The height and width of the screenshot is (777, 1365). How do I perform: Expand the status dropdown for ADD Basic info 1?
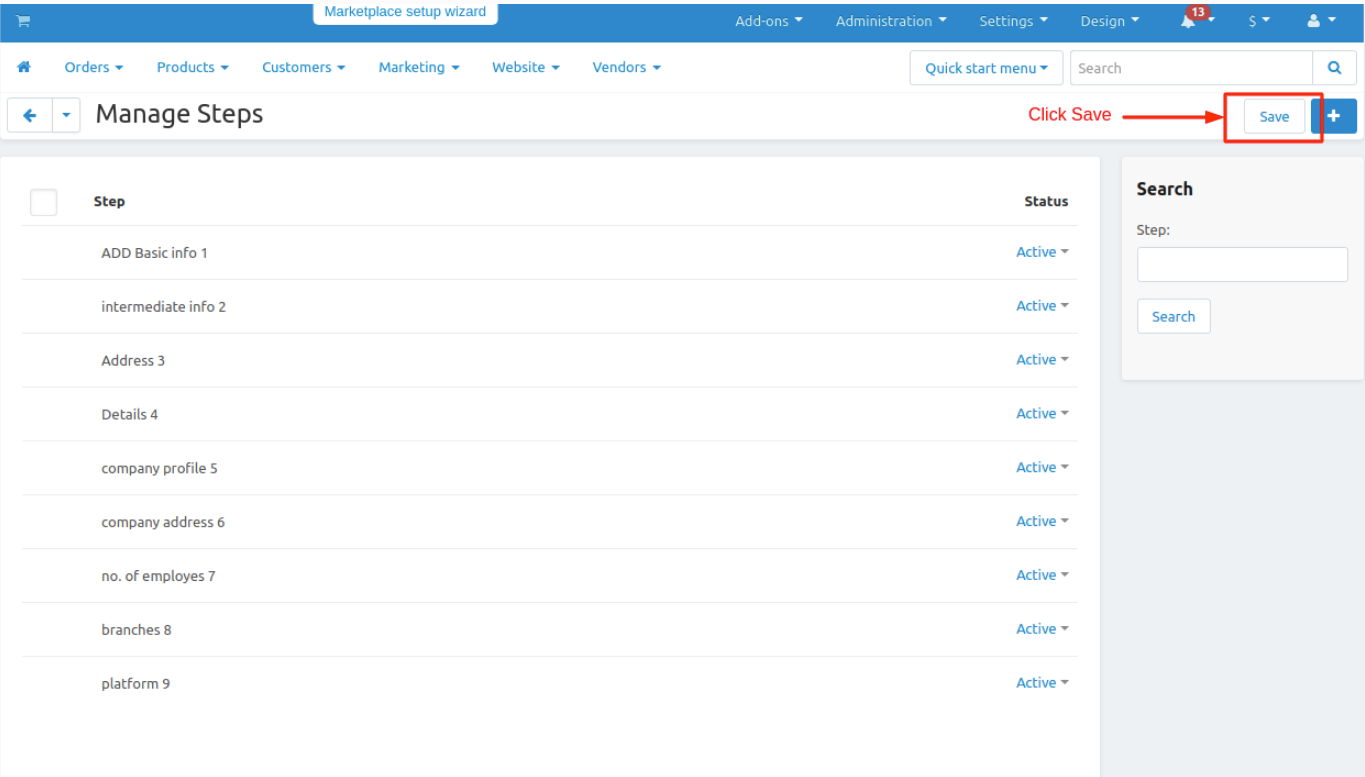1041,252
